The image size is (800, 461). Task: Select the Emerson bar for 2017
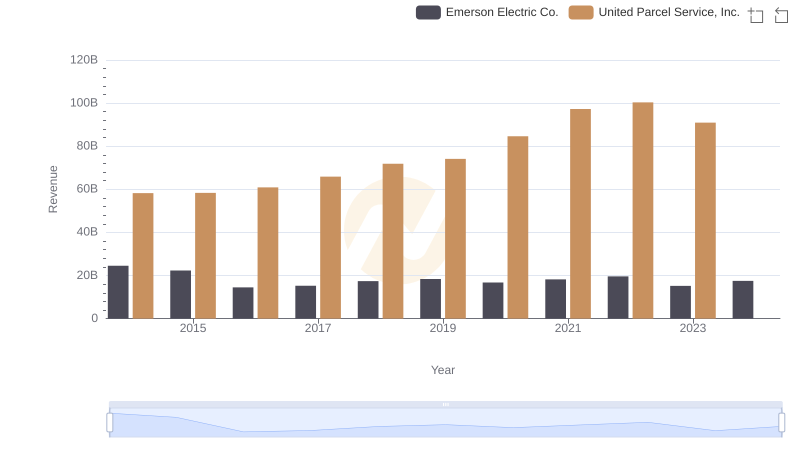point(306,302)
